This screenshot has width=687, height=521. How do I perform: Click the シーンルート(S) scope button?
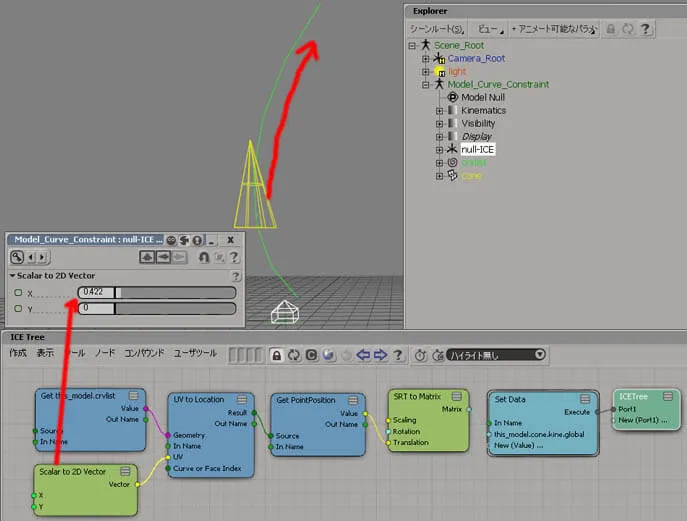(437, 29)
